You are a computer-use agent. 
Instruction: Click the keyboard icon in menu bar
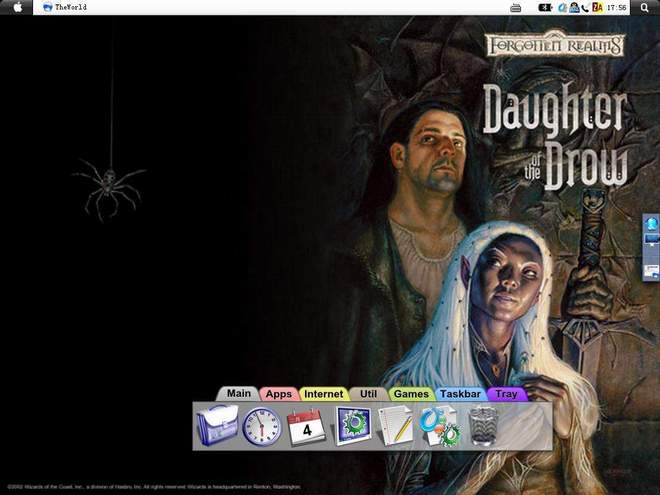tap(516, 8)
